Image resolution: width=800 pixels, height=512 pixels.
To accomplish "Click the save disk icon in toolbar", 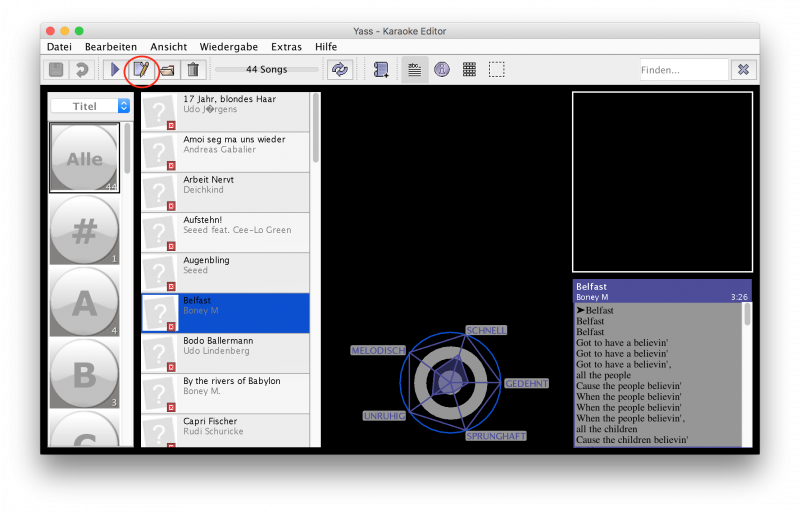I will coord(56,69).
